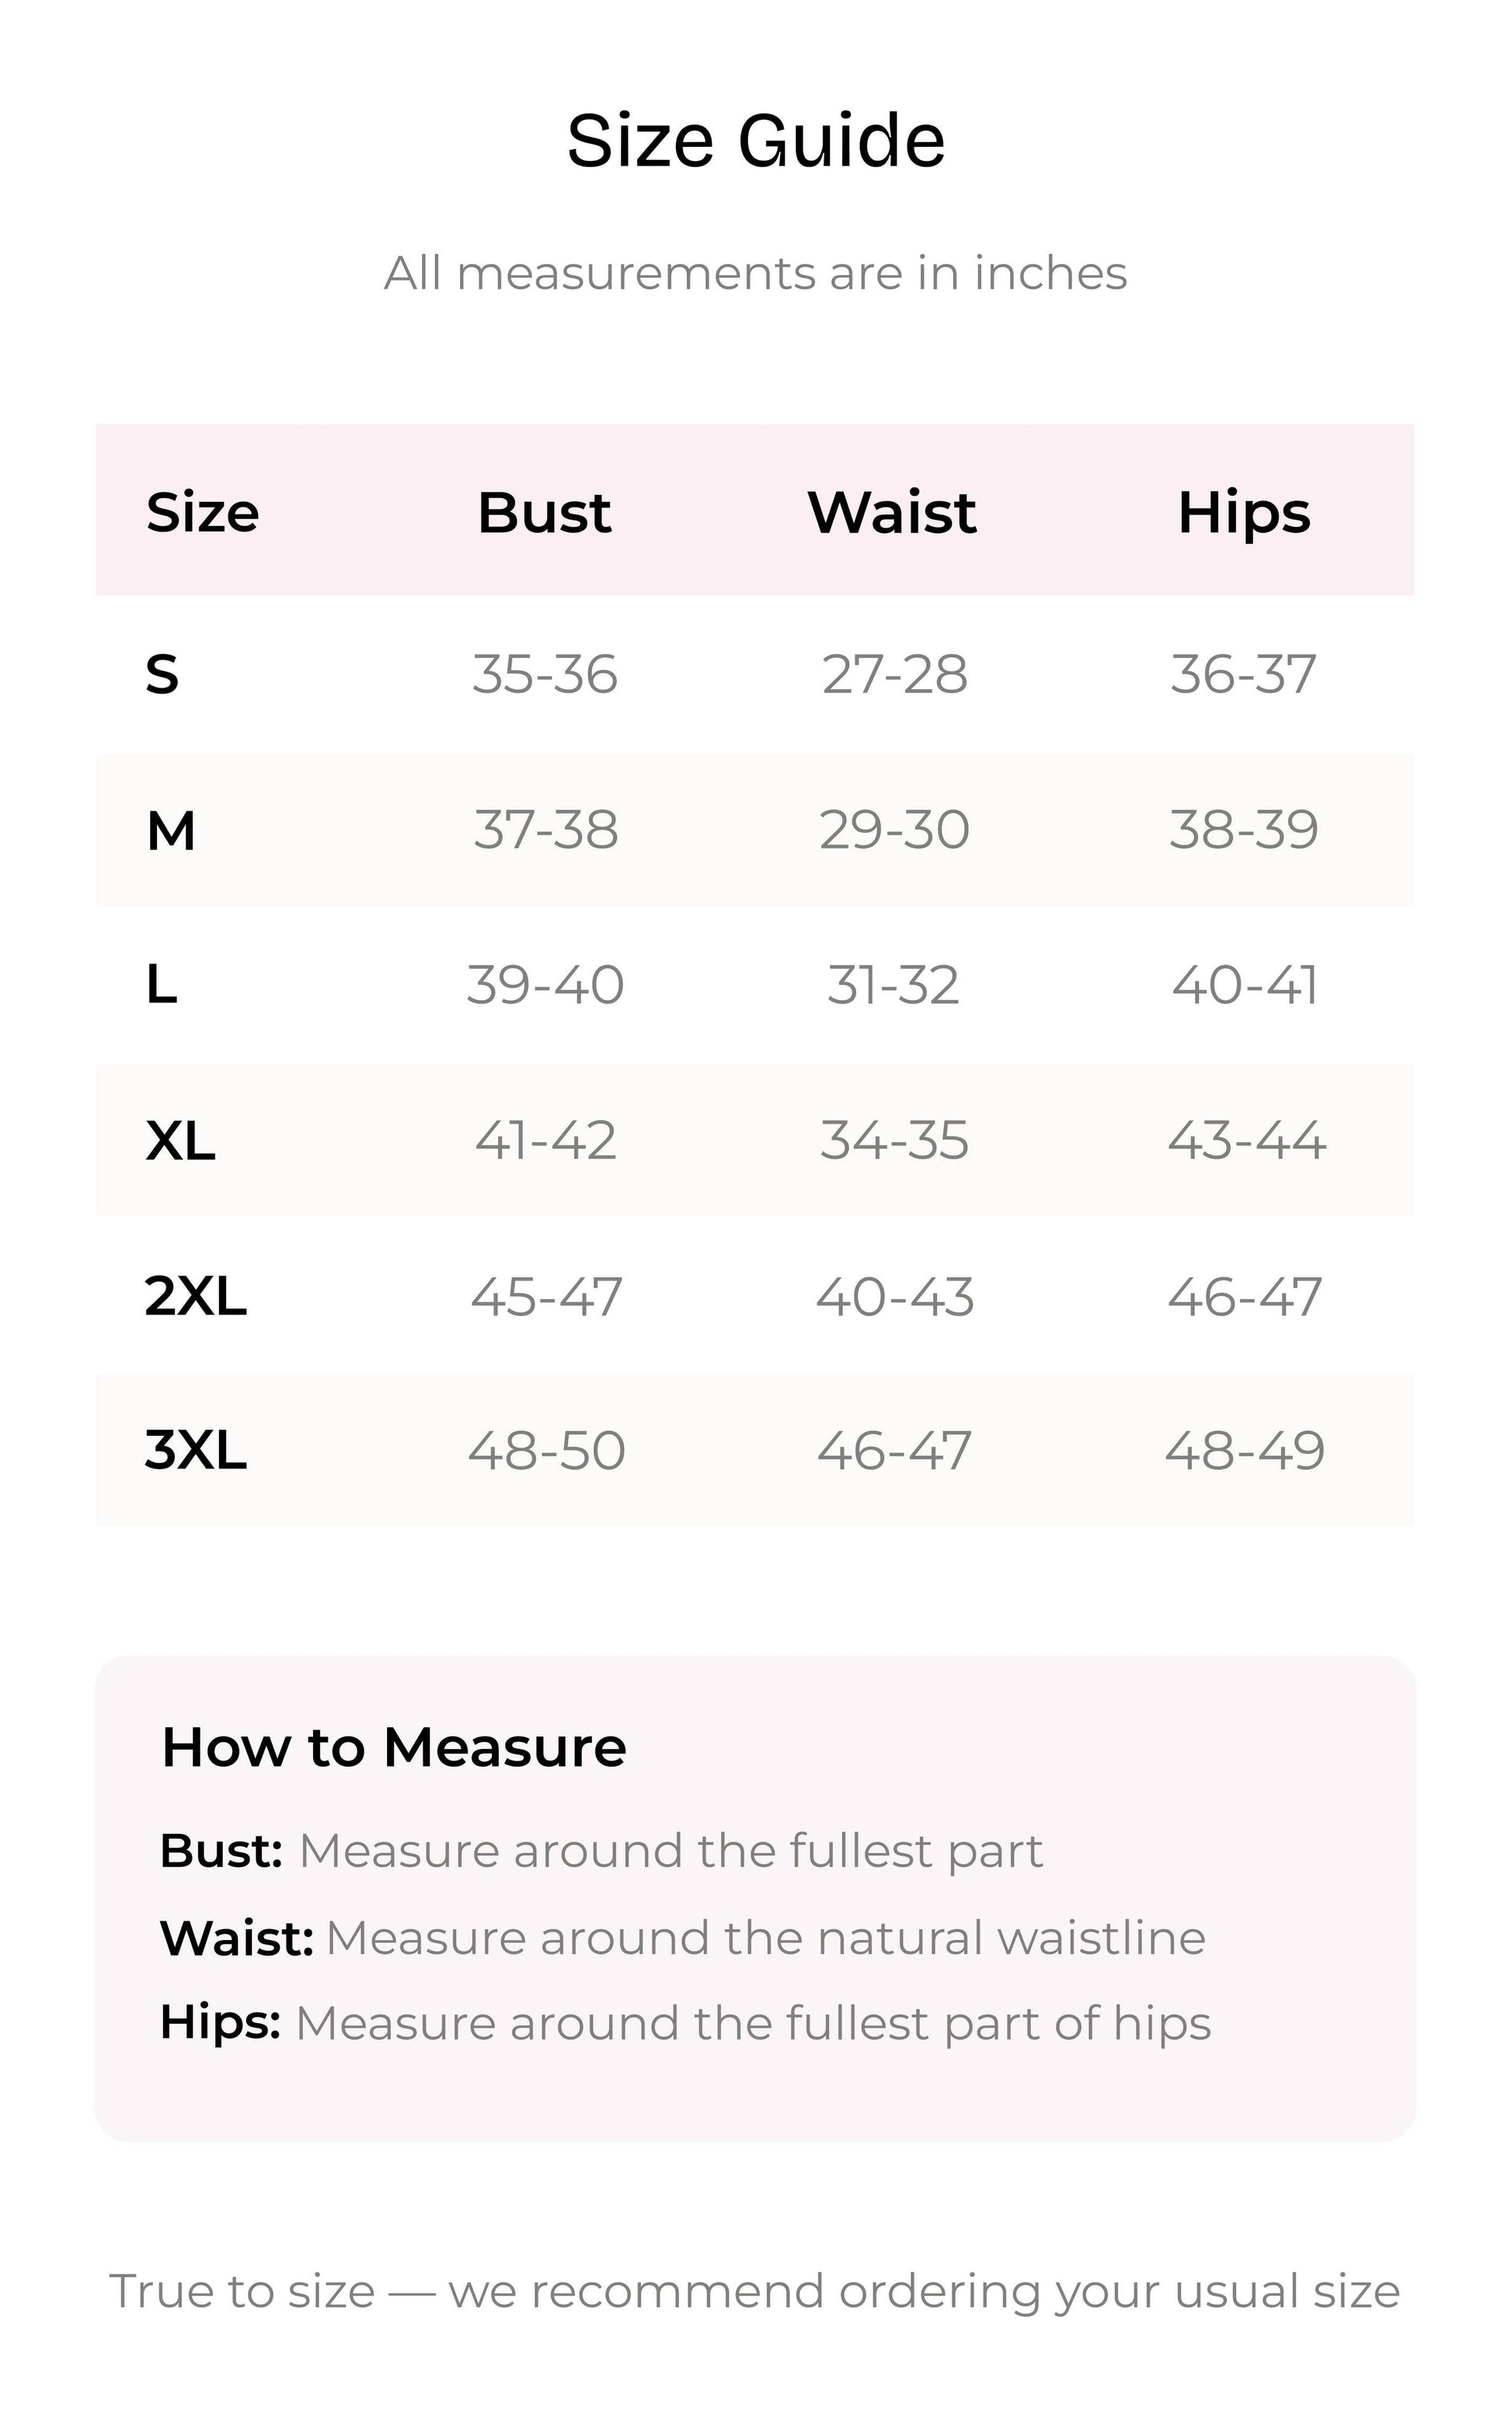
Task: Select the XL size row label
Action: (180, 1140)
